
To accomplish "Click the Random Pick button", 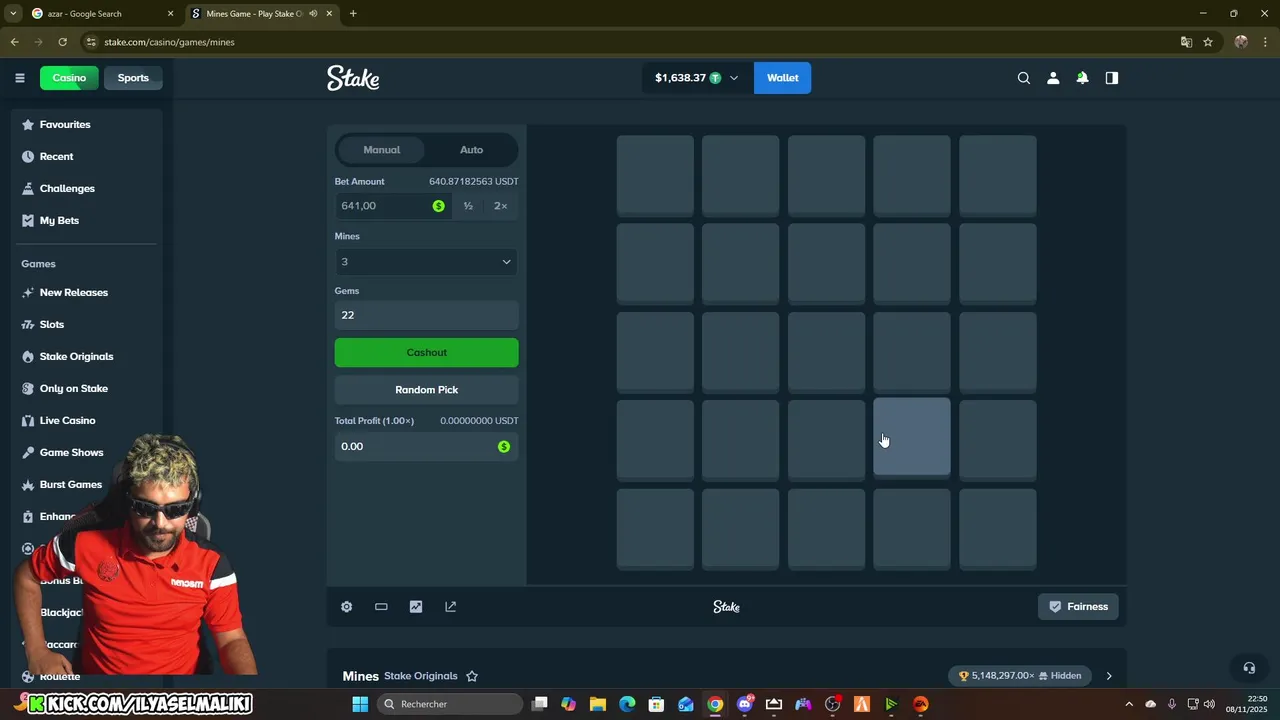I will [x=426, y=390].
